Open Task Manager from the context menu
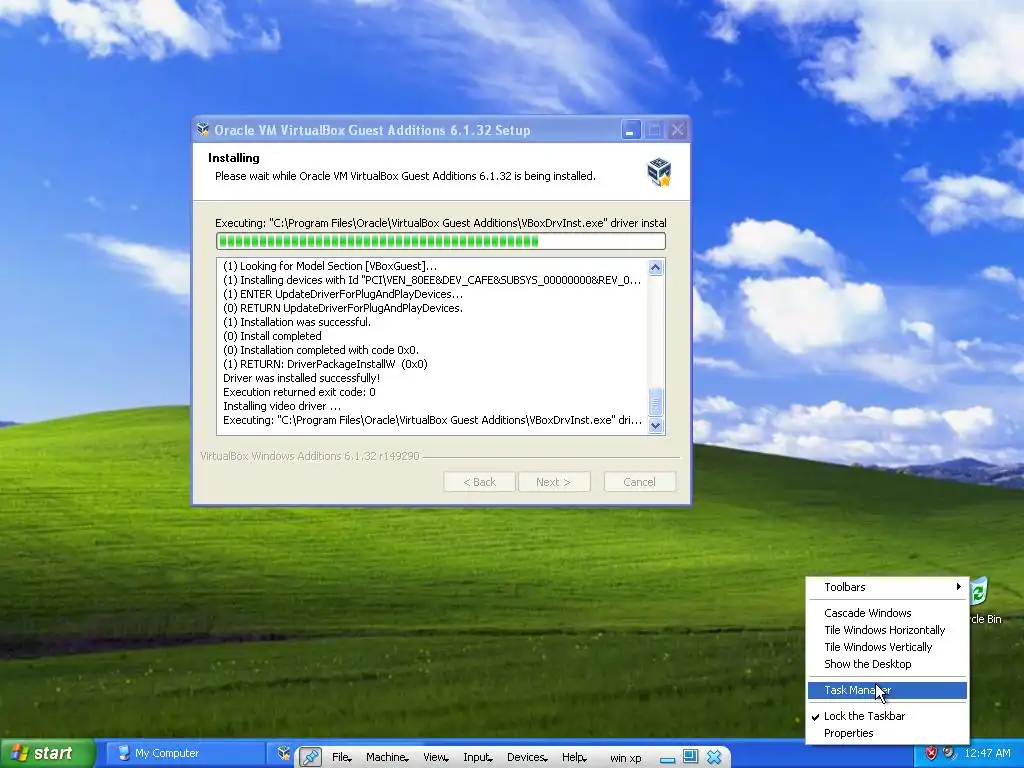 887,690
